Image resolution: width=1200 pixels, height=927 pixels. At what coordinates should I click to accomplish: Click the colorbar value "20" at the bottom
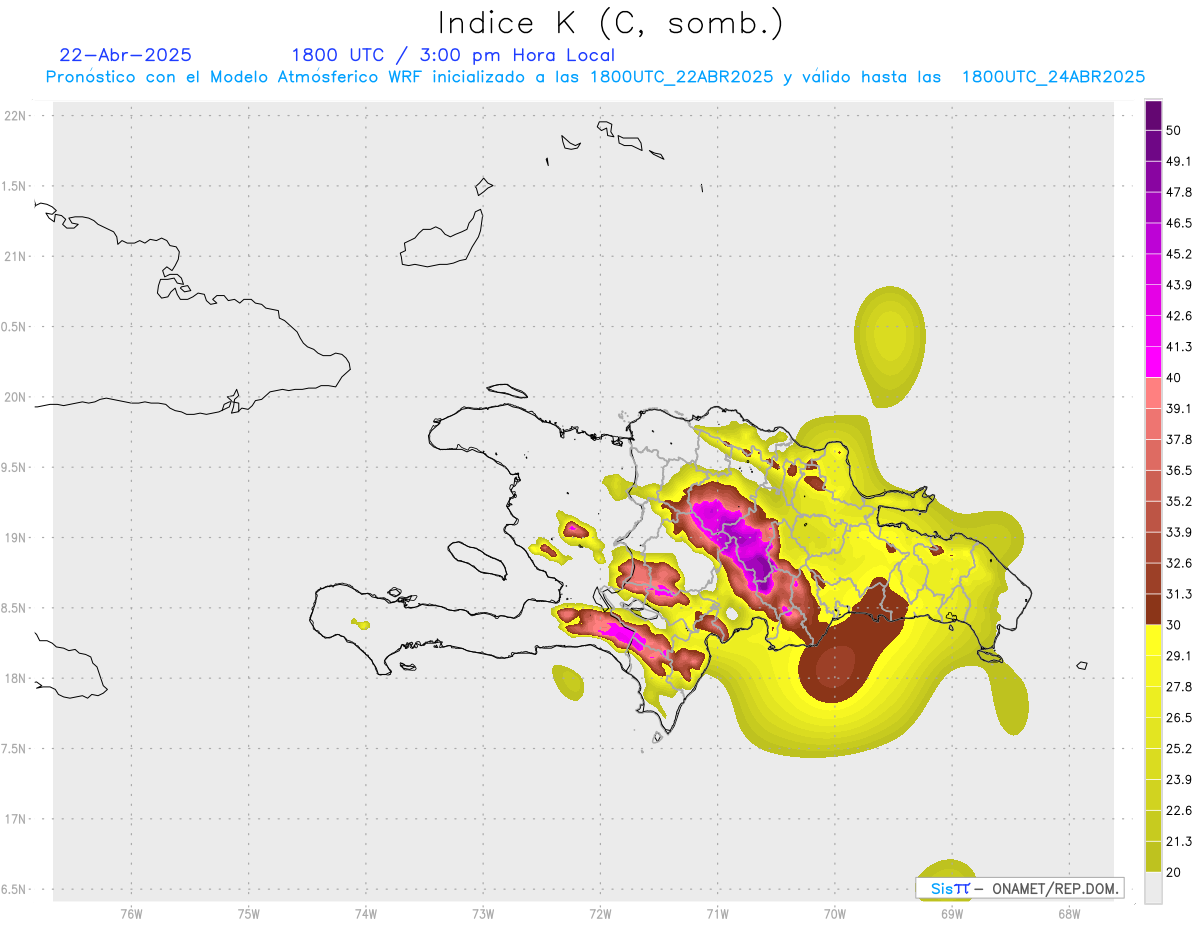pos(1173,872)
